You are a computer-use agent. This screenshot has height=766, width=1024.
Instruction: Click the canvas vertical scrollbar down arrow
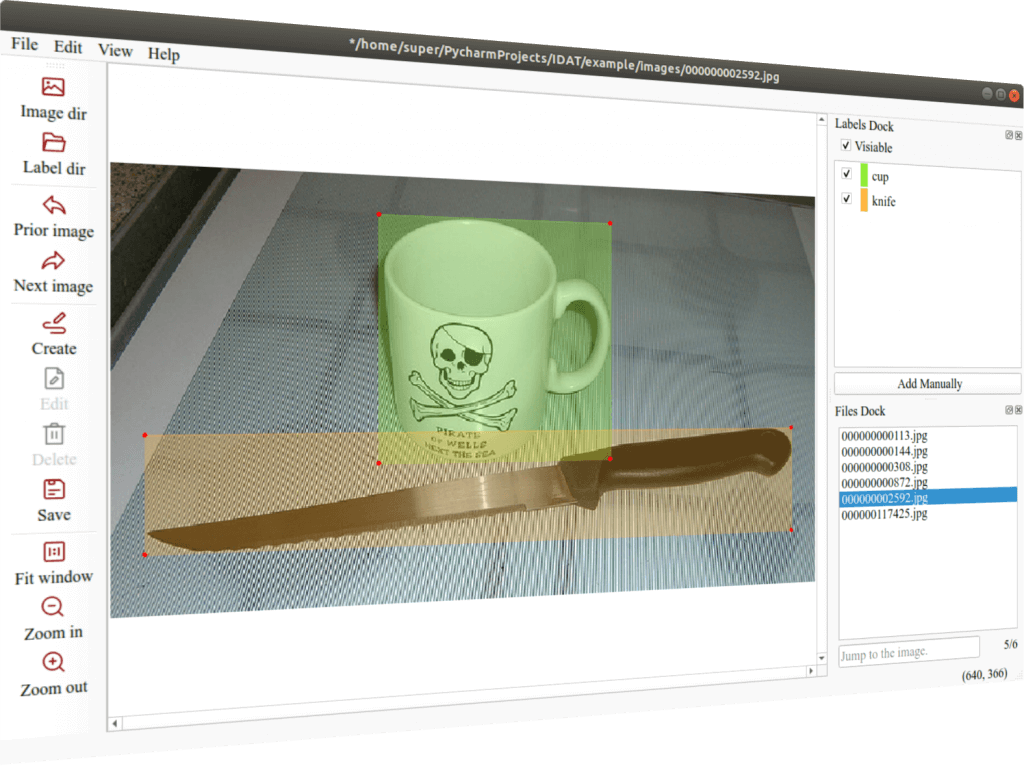click(822, 658)
